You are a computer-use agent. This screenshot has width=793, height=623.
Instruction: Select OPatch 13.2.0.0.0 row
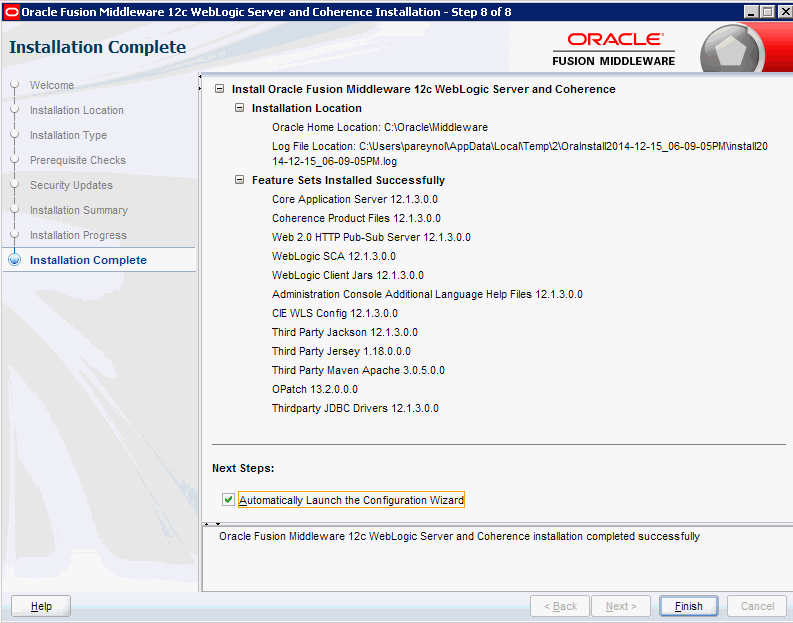click(315, 389)
